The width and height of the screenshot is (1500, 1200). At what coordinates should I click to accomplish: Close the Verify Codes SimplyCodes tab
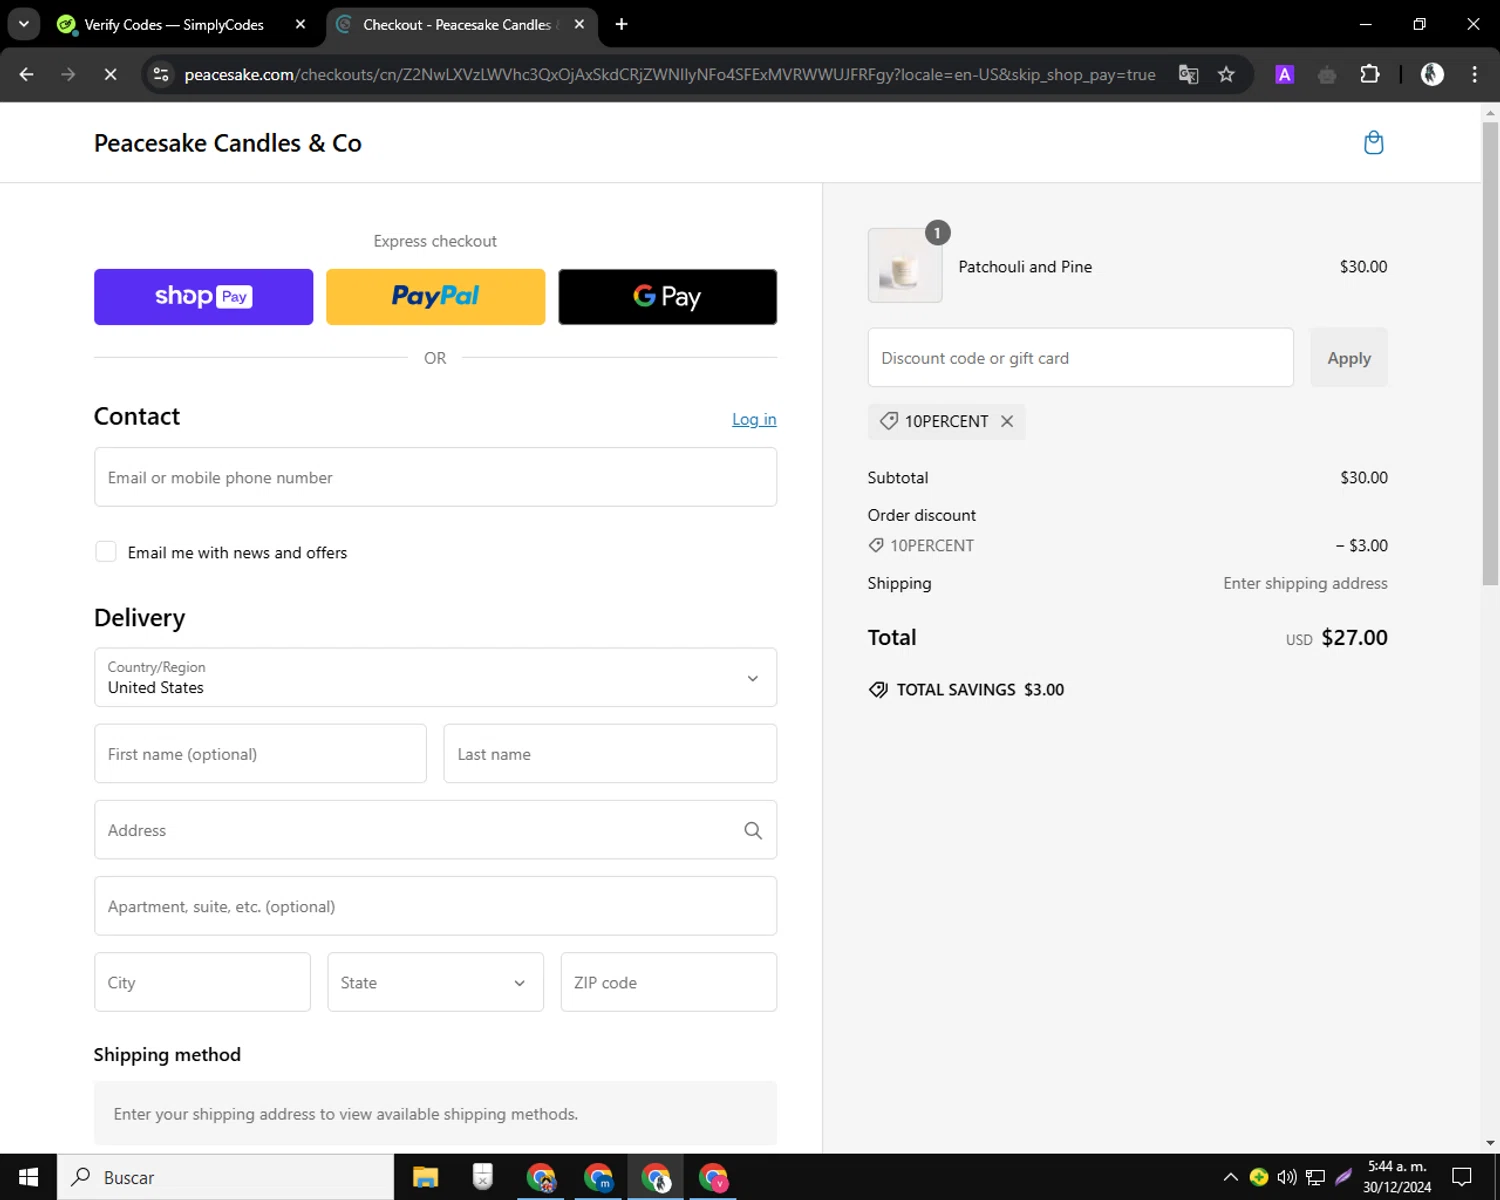pos(300,24)
